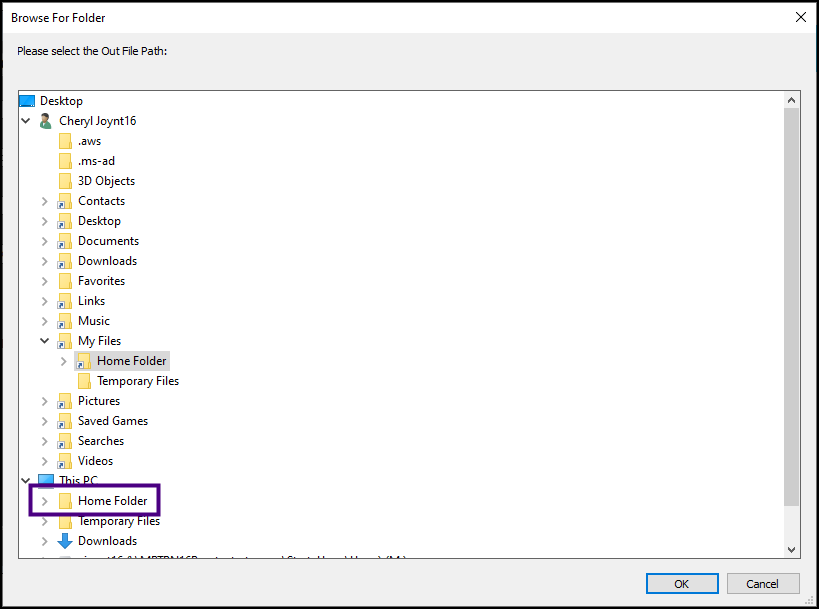
Task: Select 'Temporary Files' label under This PC
Action: 119,521
